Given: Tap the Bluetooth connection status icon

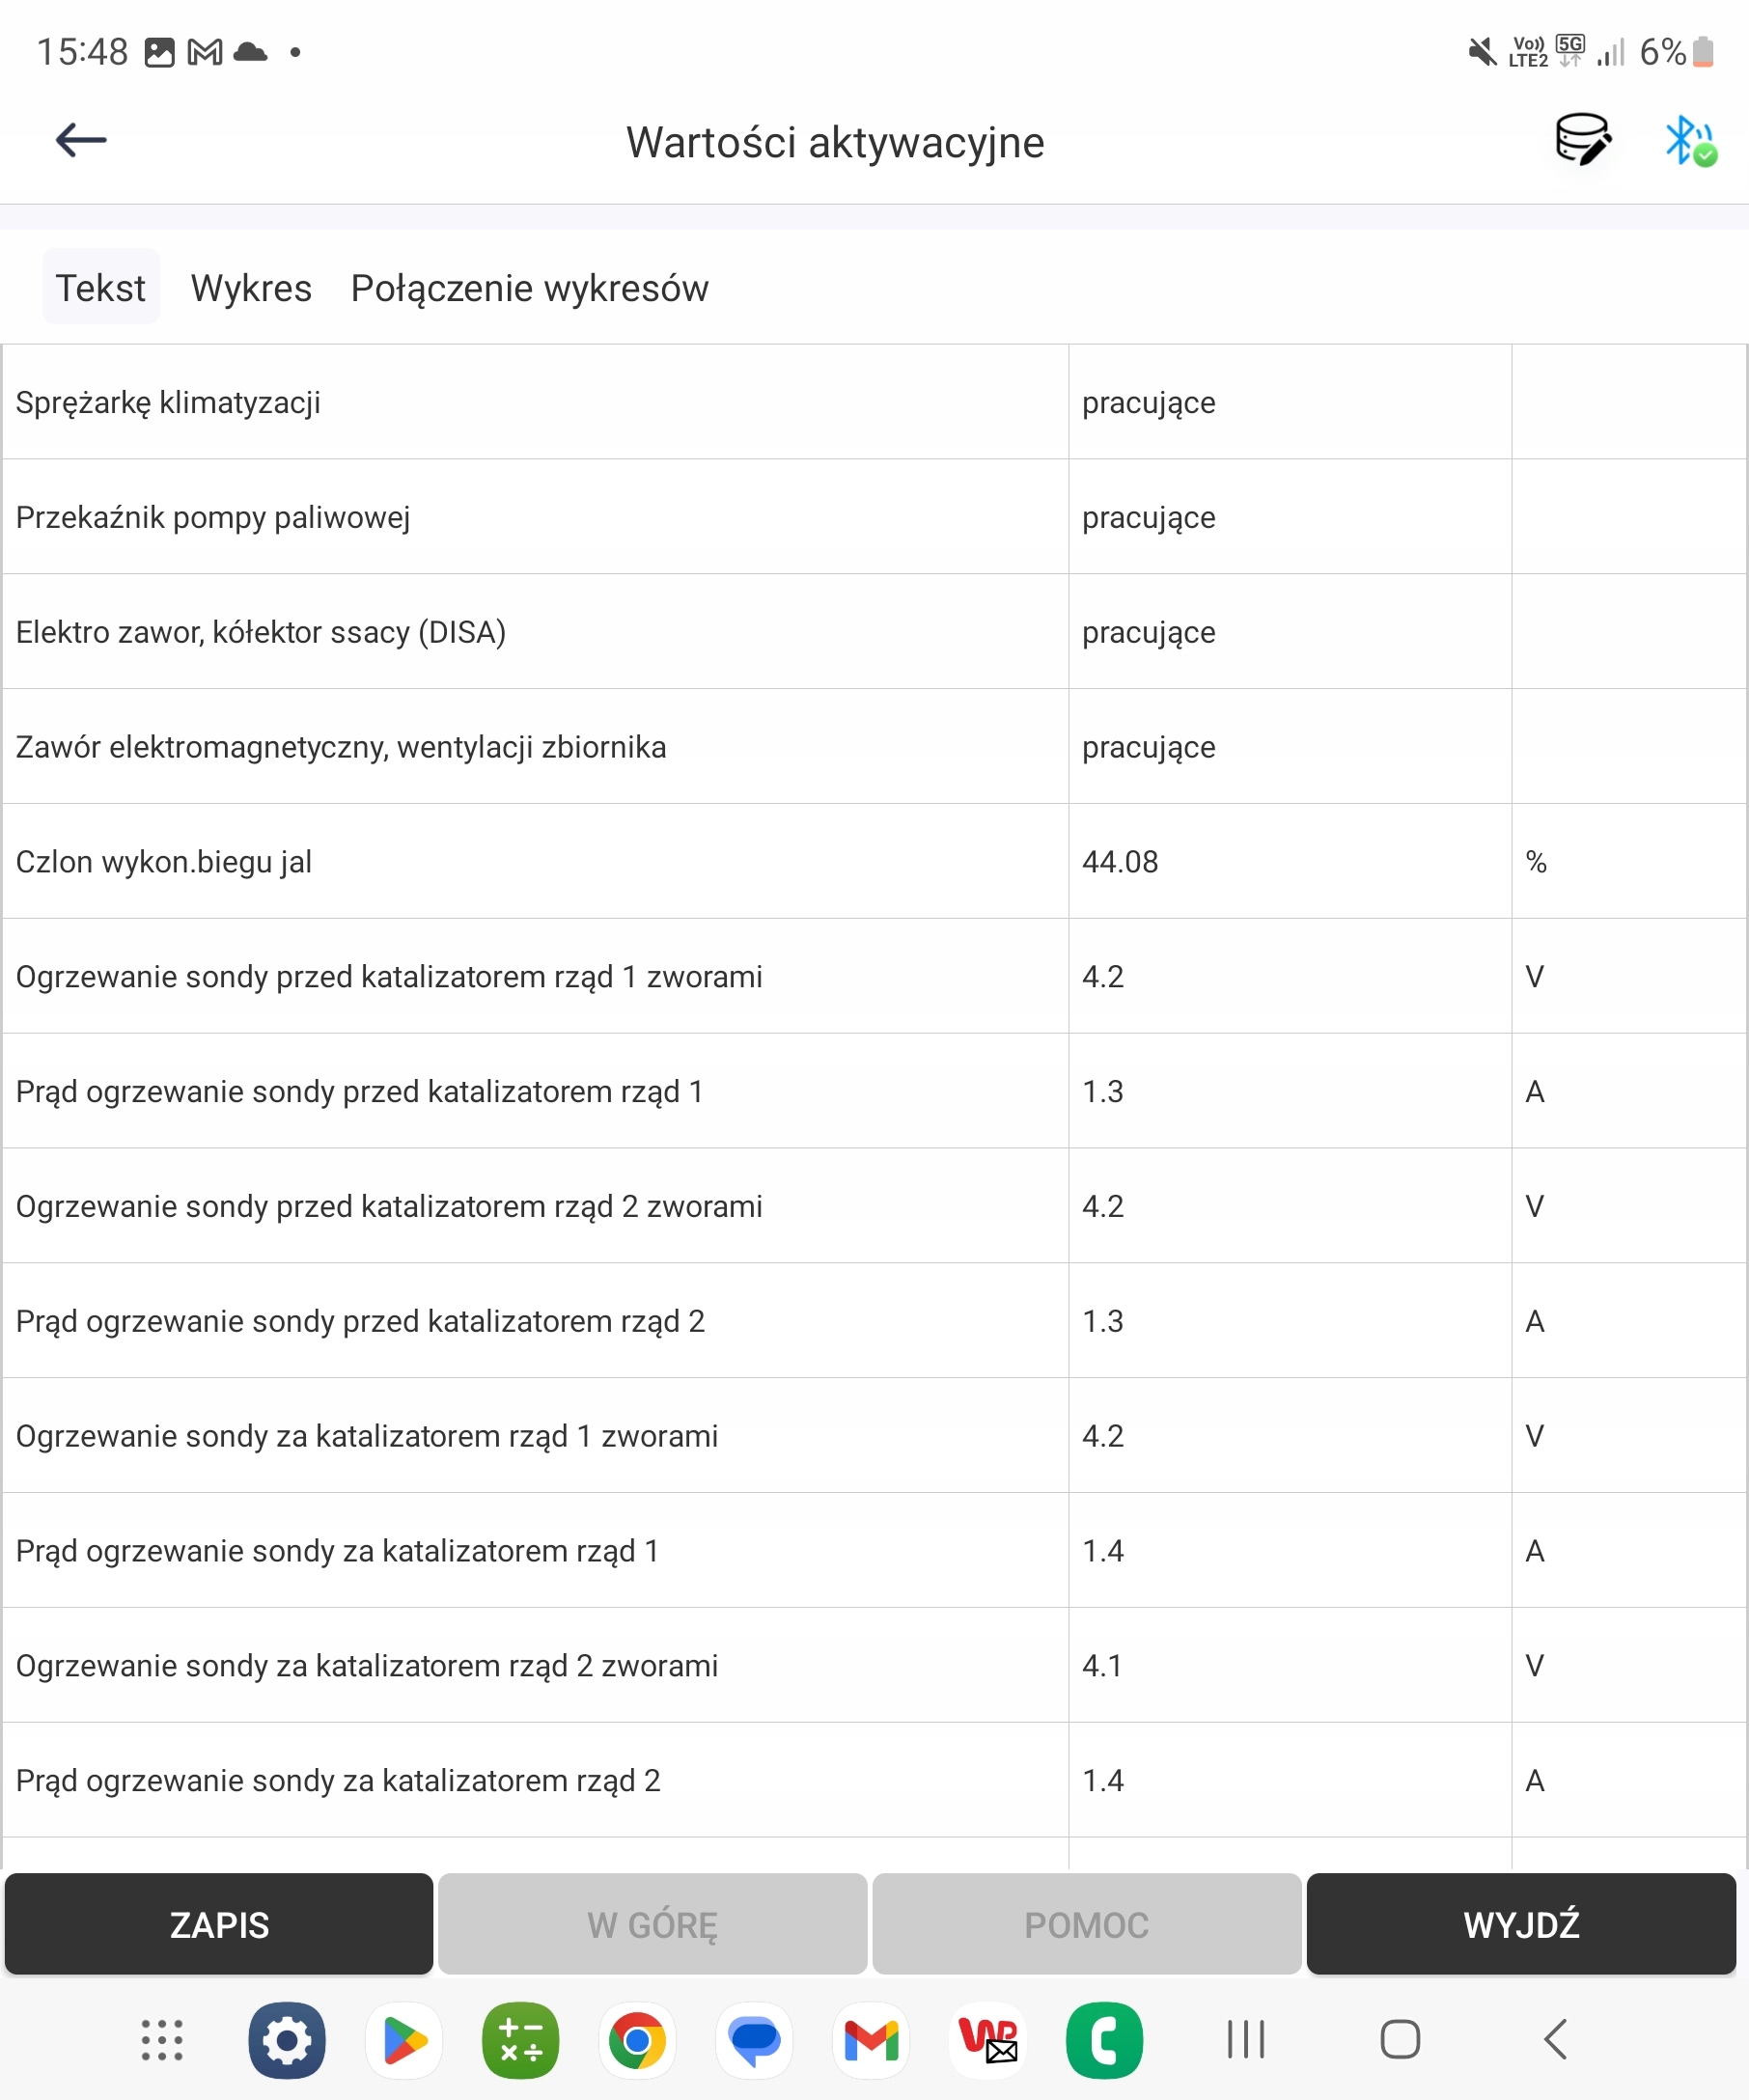Looking at the screenshot, I should [1689, 141].
